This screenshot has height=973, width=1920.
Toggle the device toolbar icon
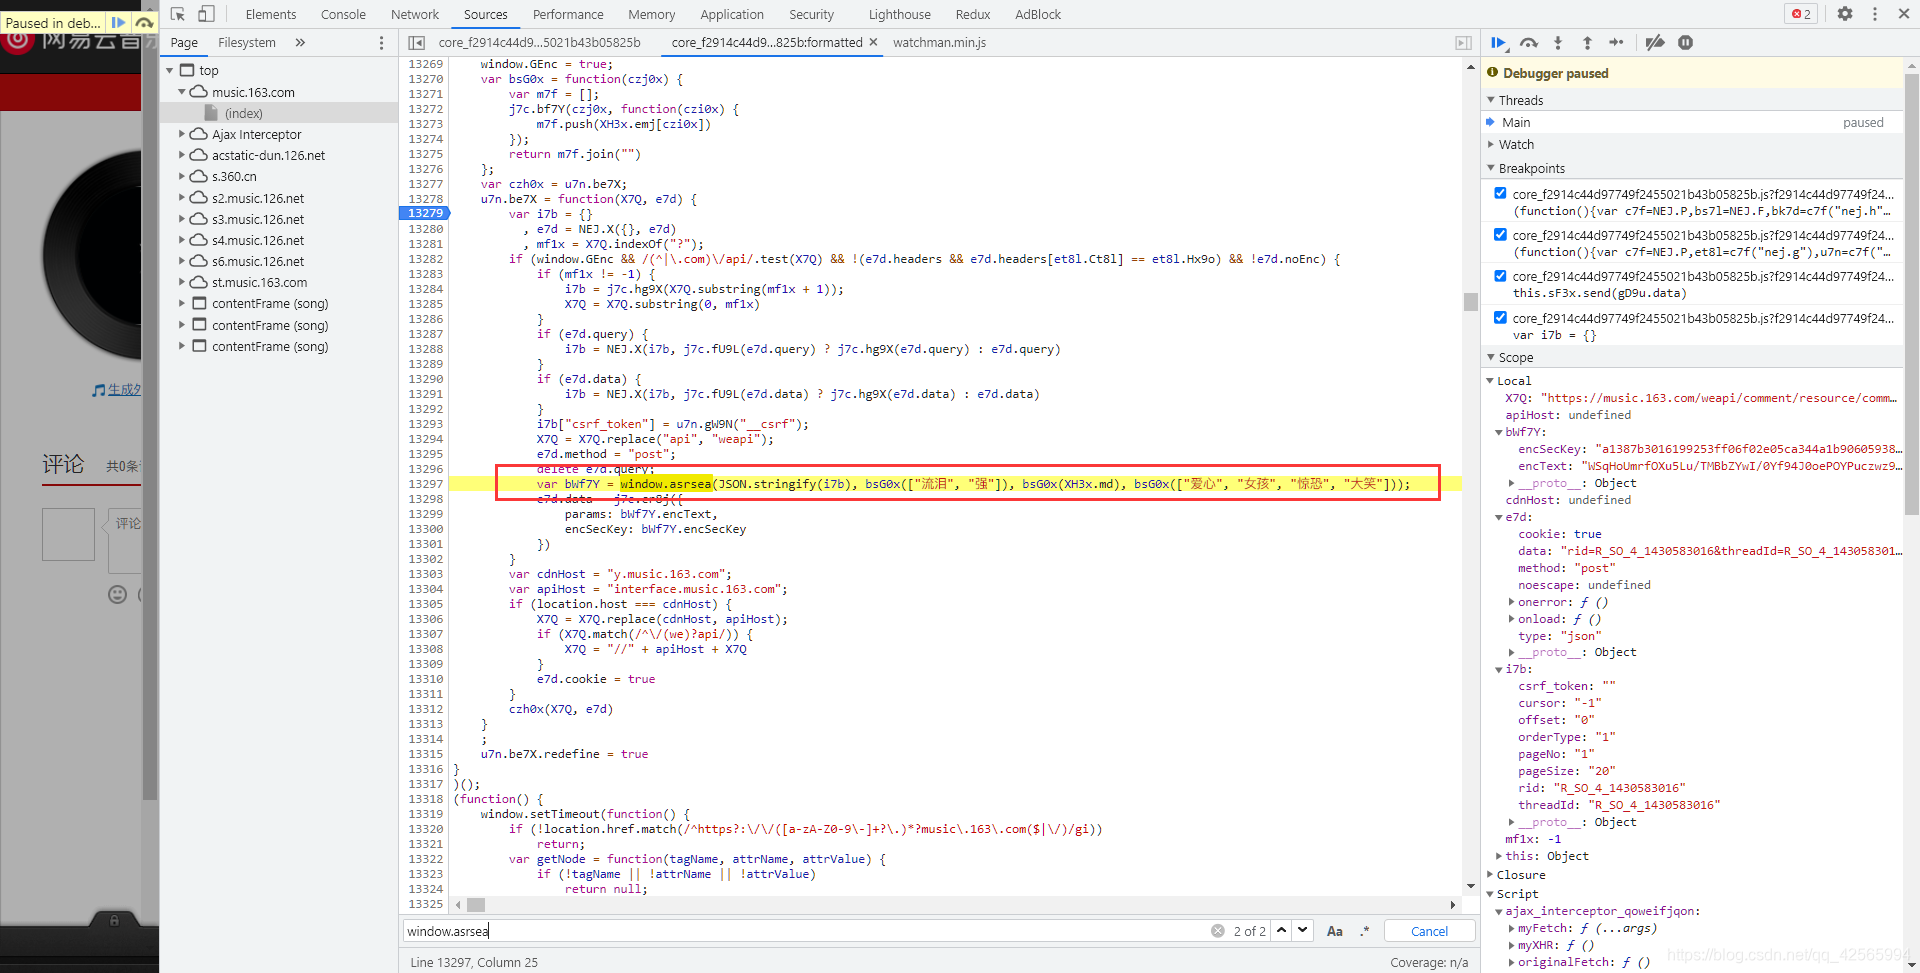point(206,14)
